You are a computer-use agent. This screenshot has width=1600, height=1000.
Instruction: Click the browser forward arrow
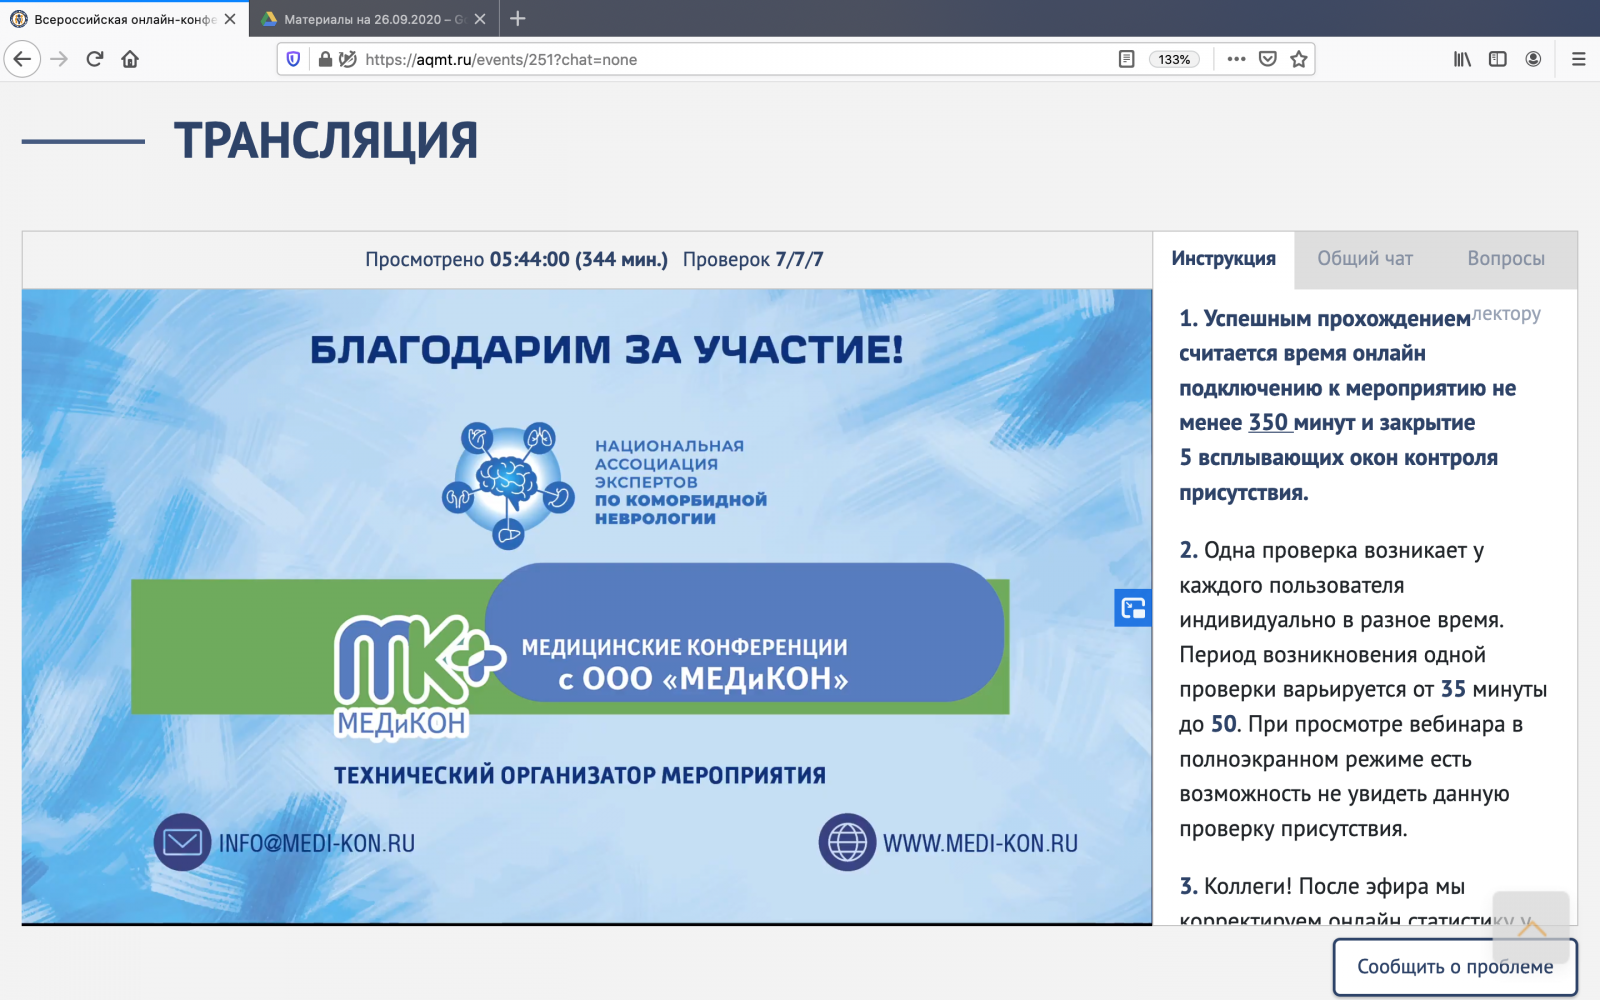click(x=59, y=59)
